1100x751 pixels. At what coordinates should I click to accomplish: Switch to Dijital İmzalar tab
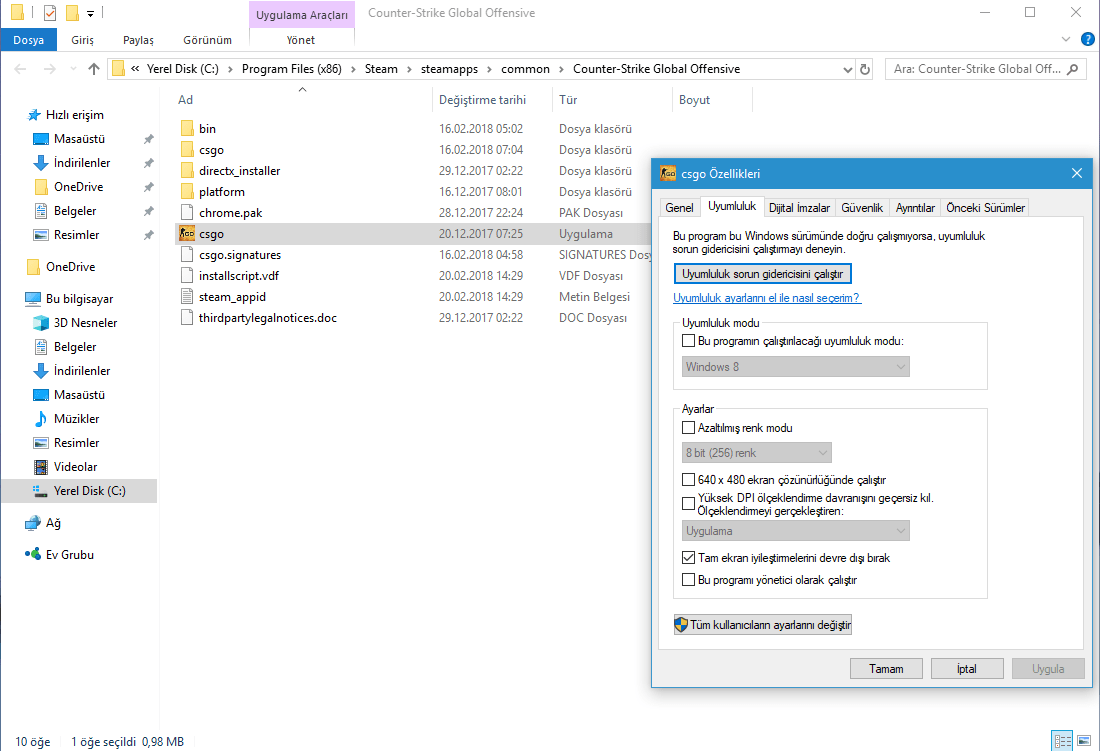[799, 208]
